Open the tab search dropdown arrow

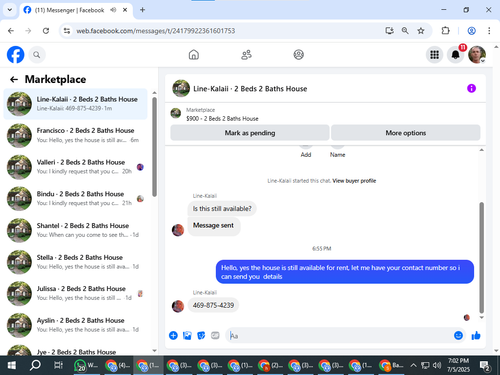click(x=10, y=10)
